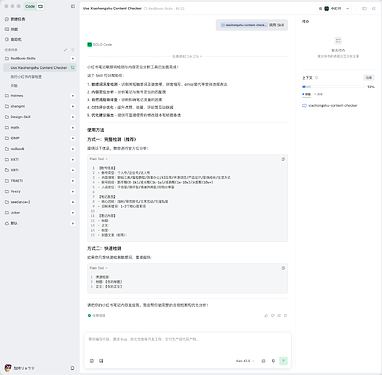Copy the first Plain Text code block
382x375 pixels.
click(x=283, y=159)
